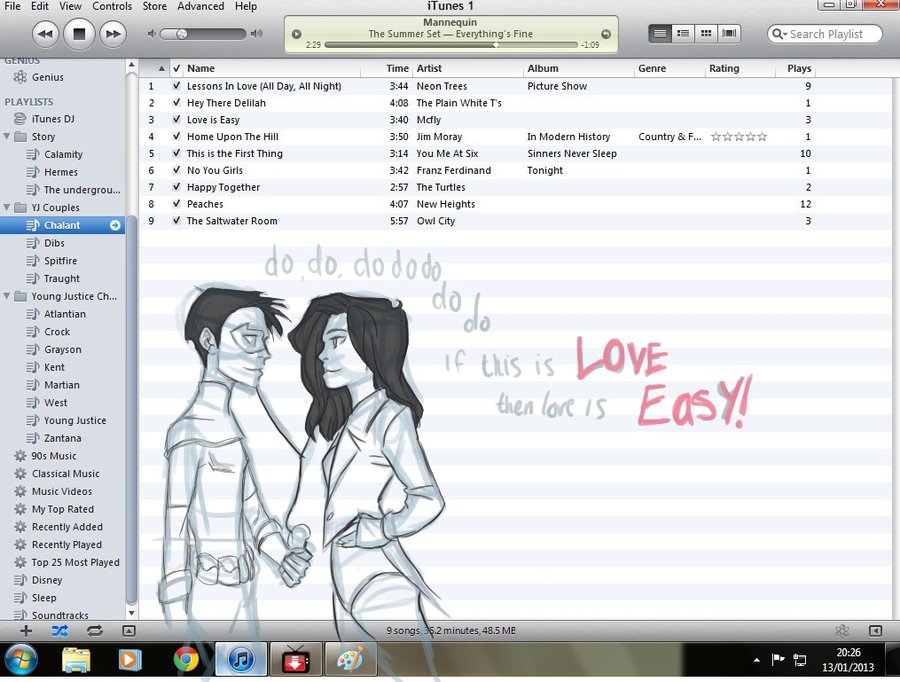Image resolution: width=900 pixels, height=682 pixels.
Task: Click the Previous track rewind button
Action: 45,34
